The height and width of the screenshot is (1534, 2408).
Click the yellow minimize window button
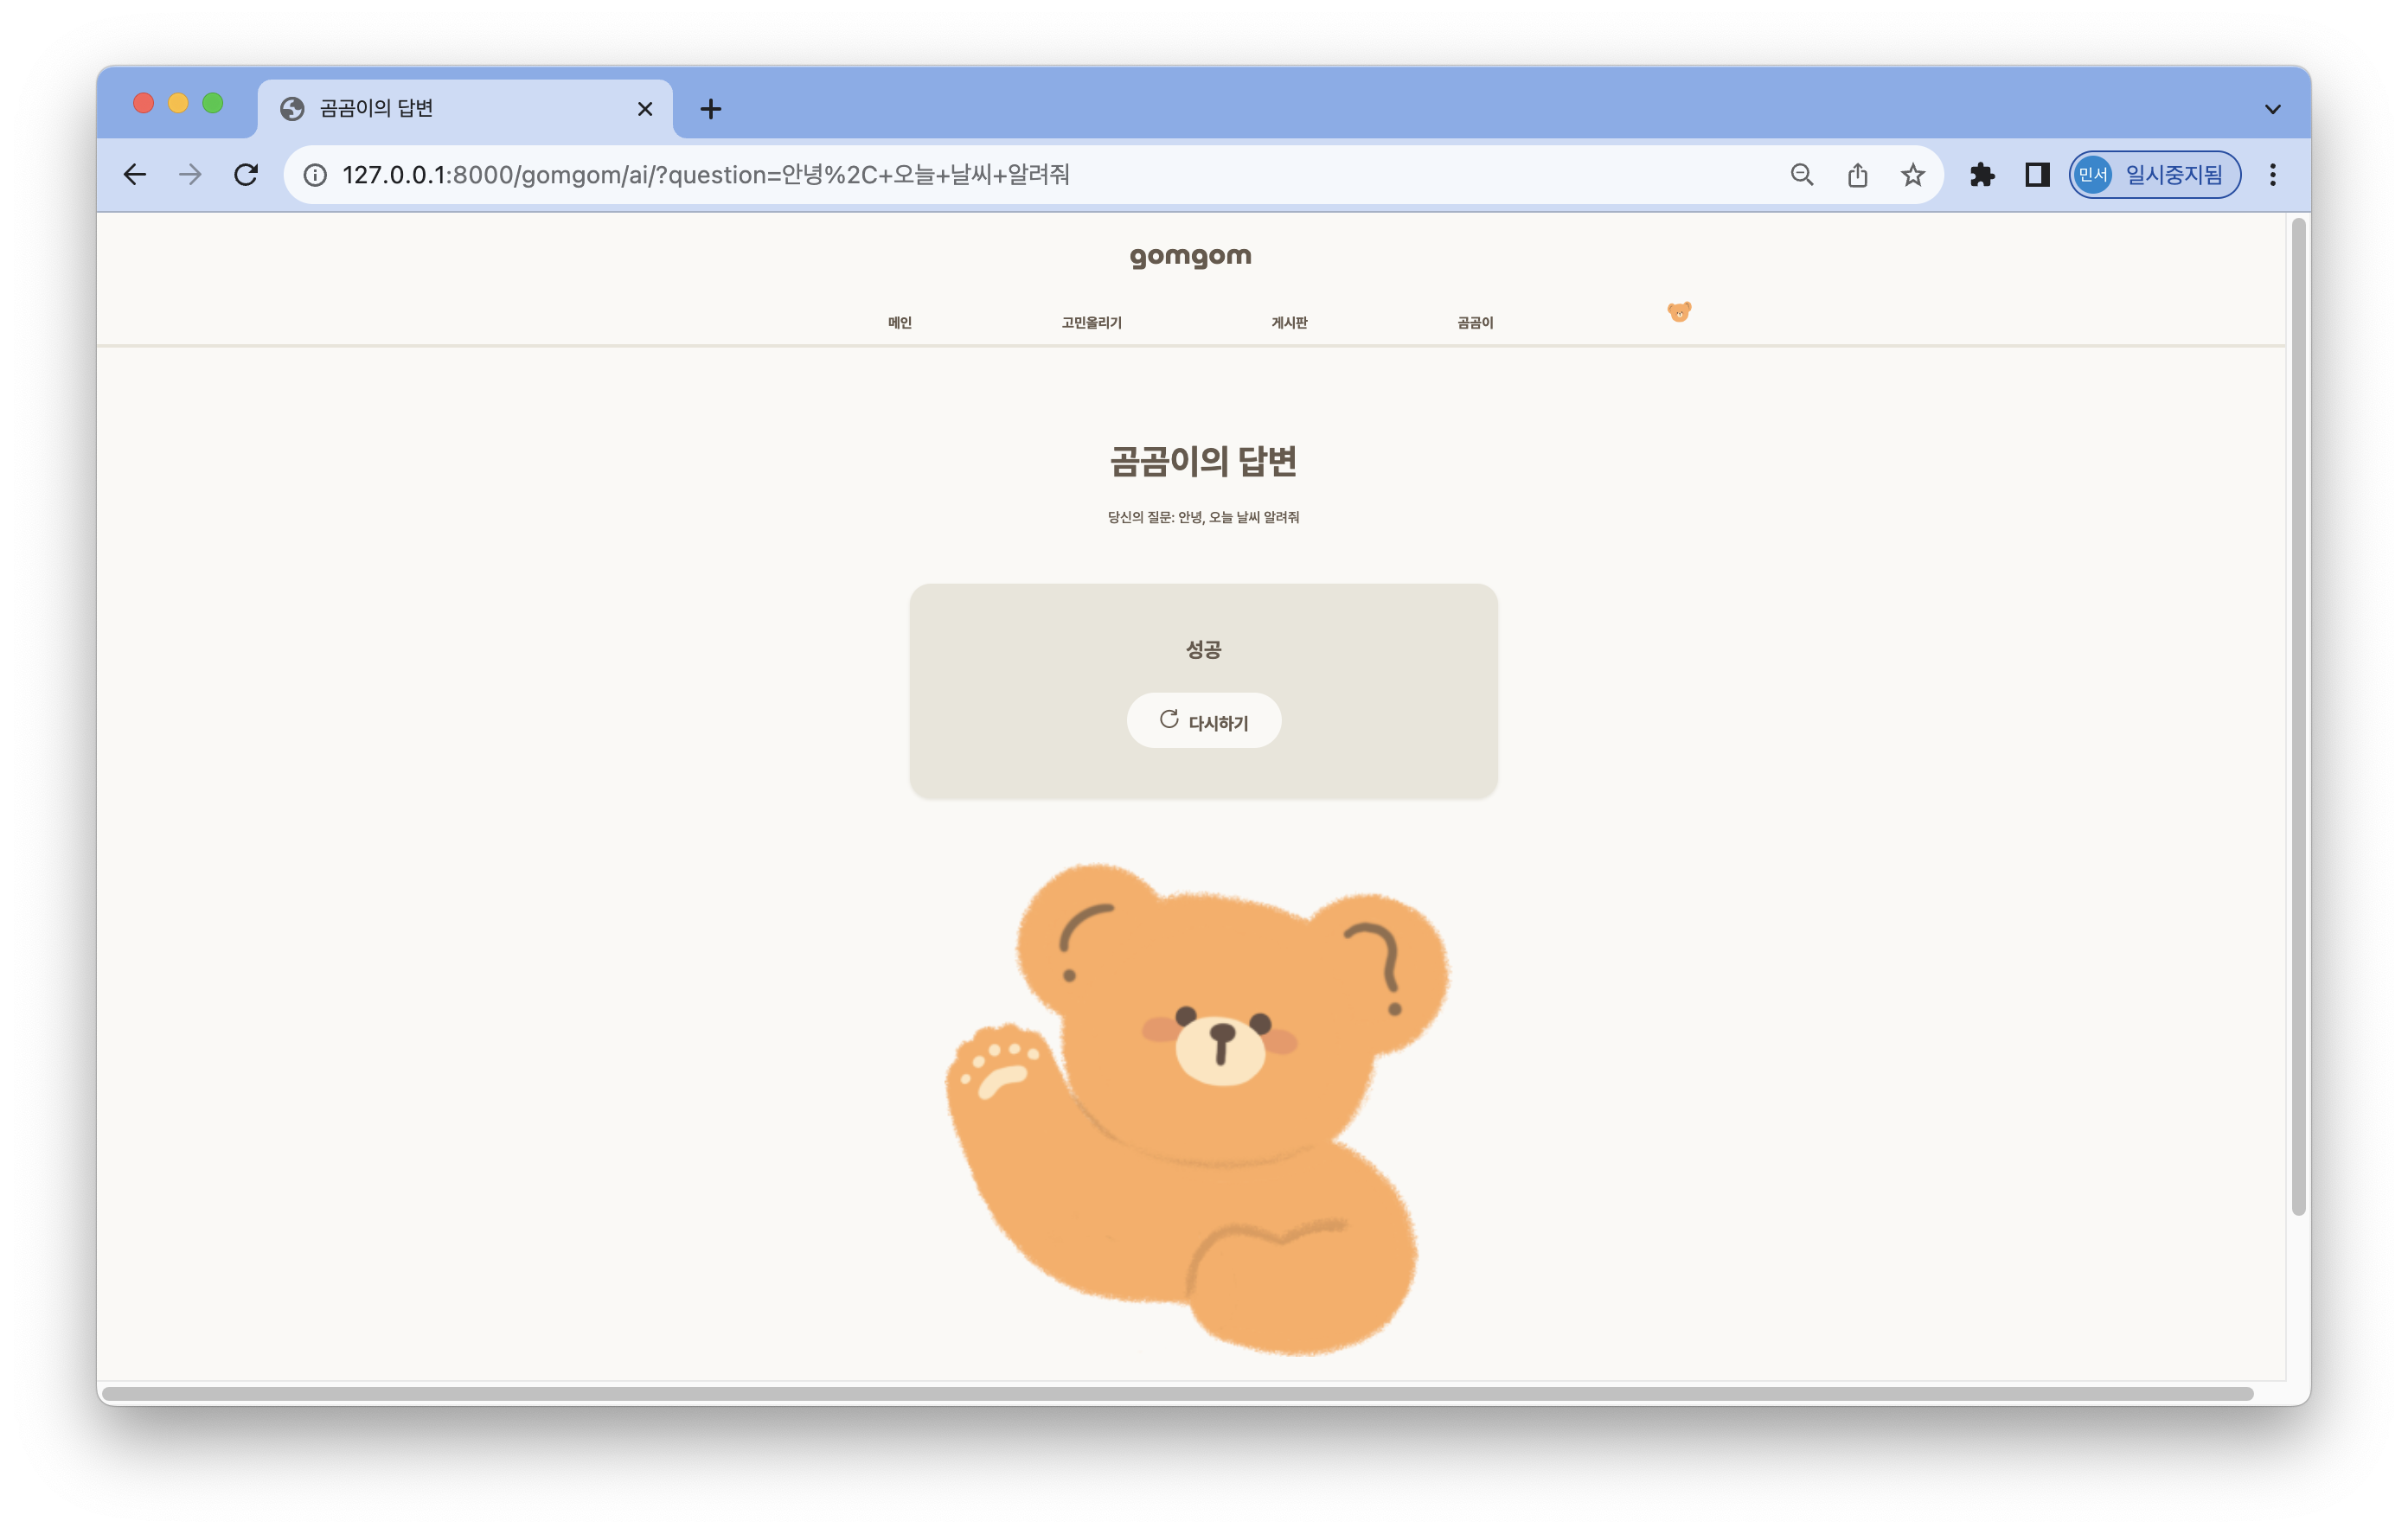point(178,103)
